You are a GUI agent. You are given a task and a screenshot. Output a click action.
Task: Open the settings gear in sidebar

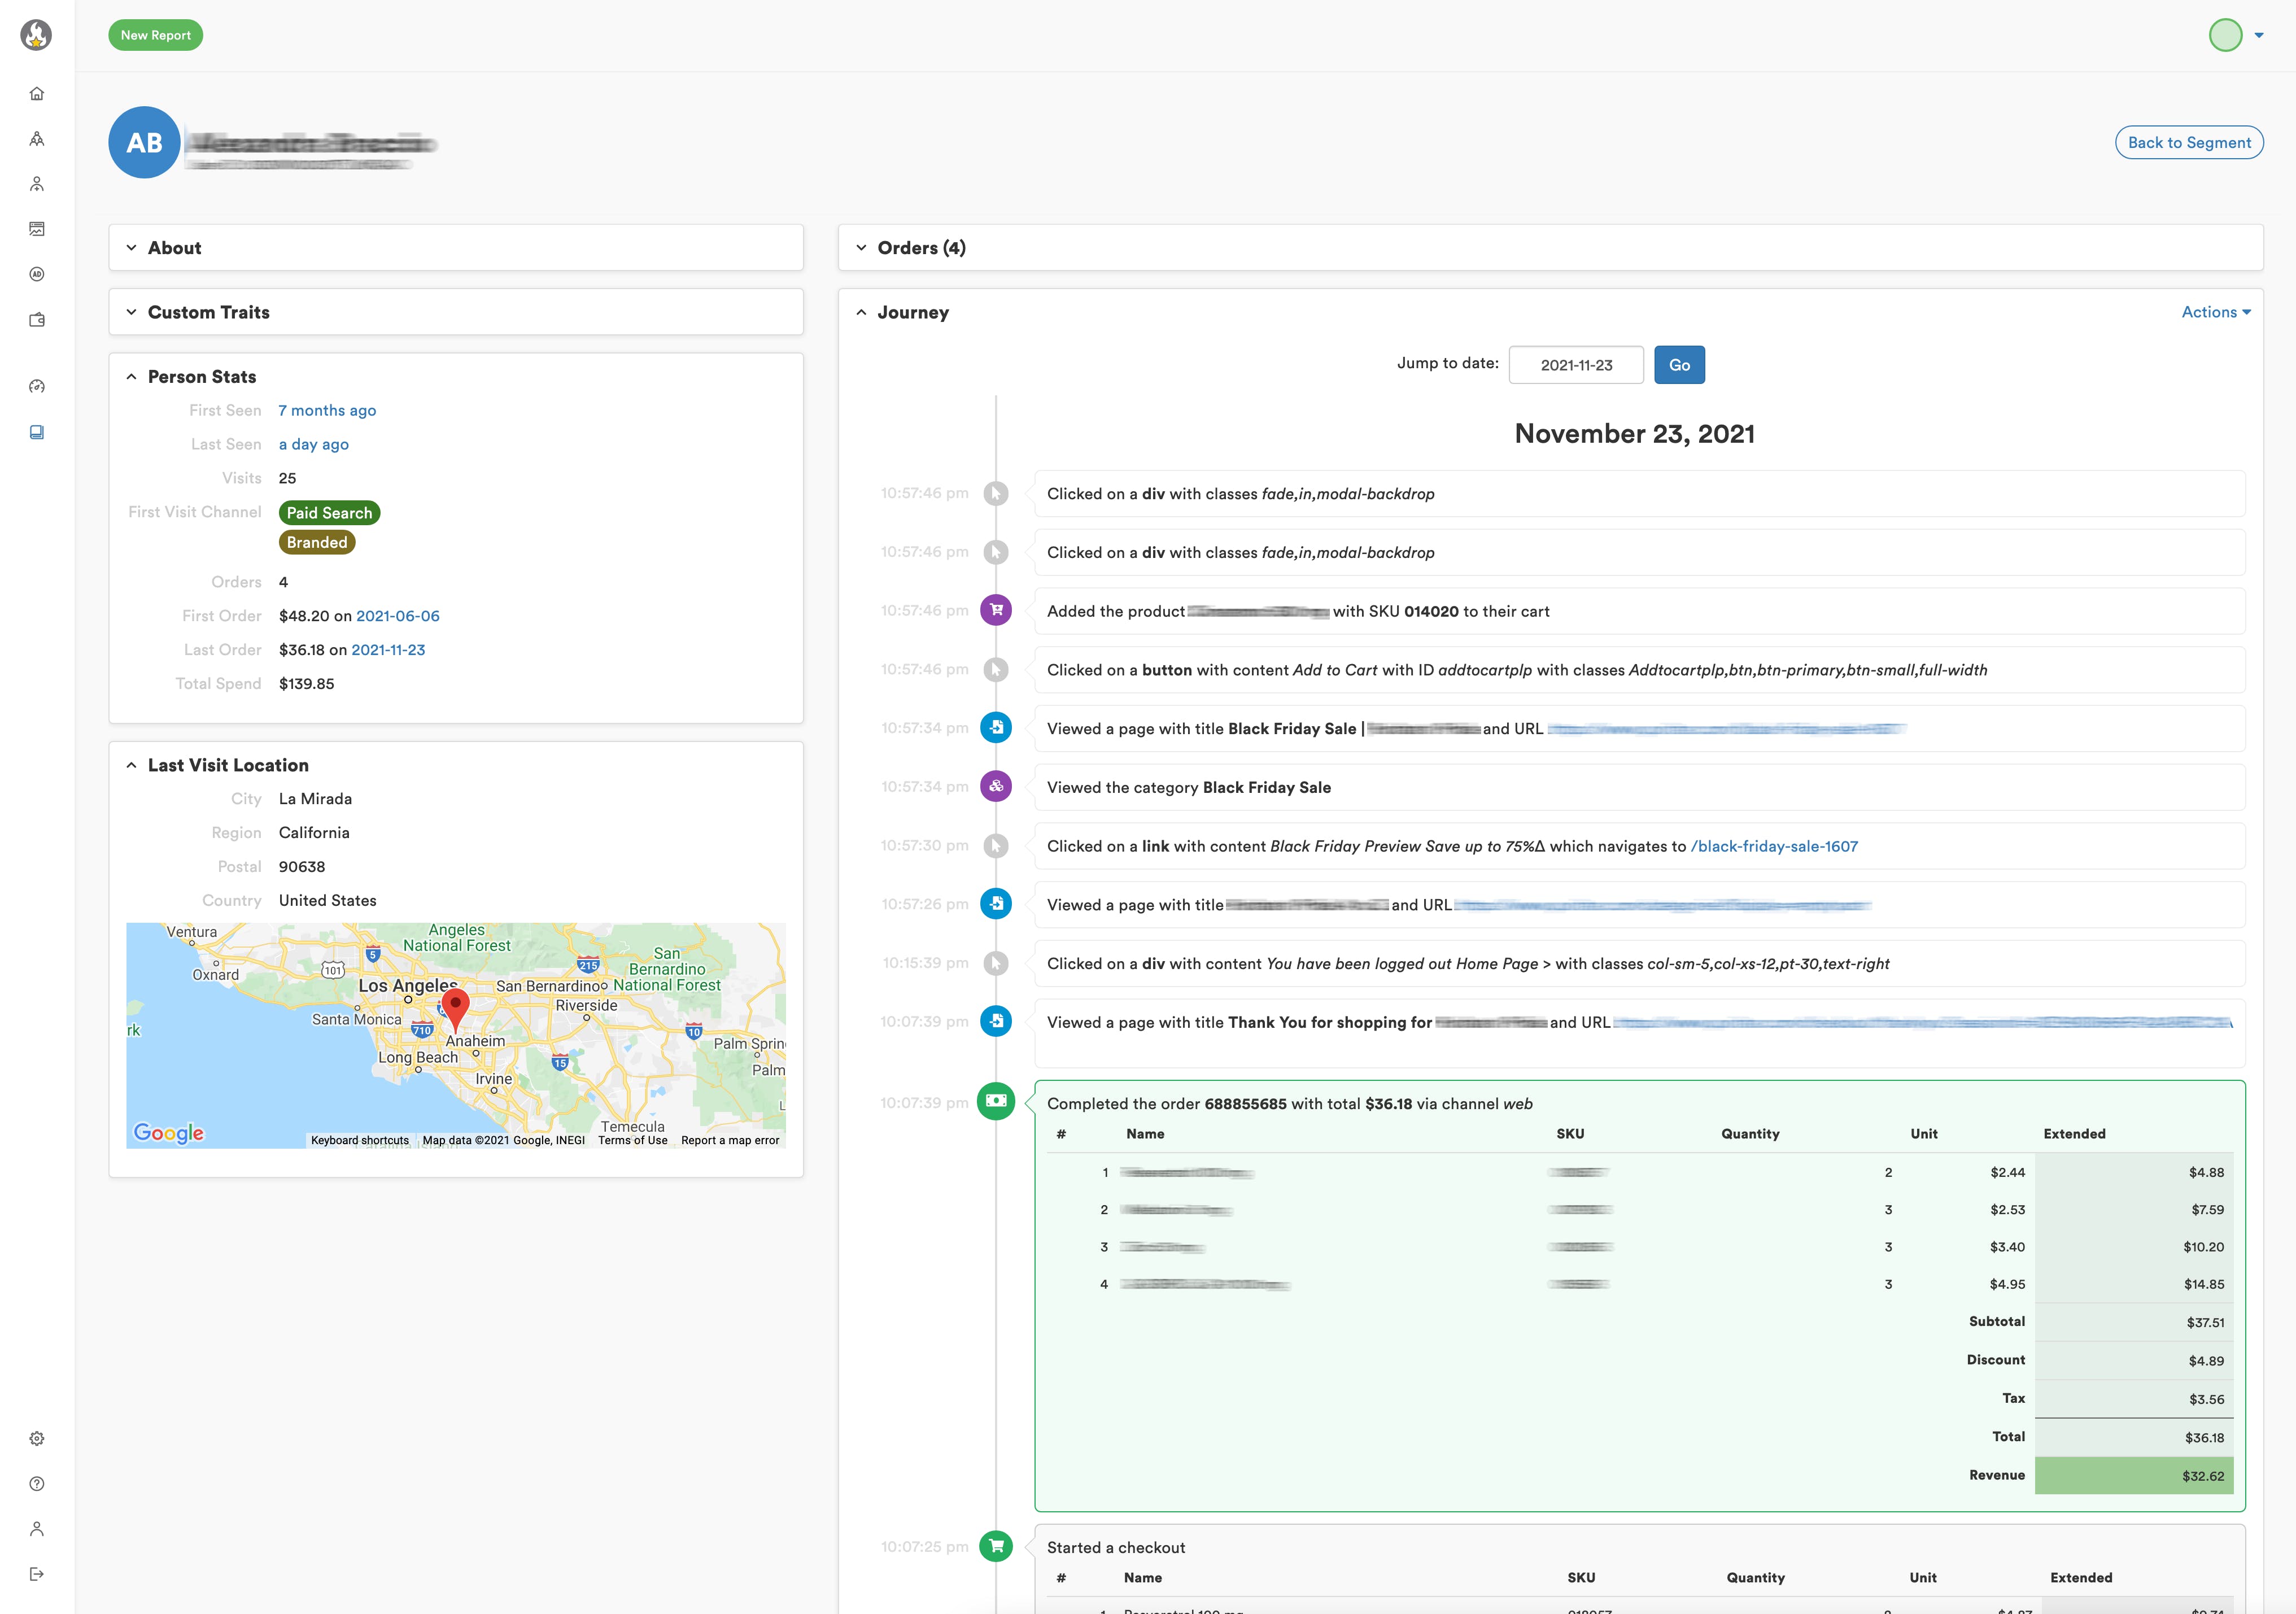coord(37,1438)
